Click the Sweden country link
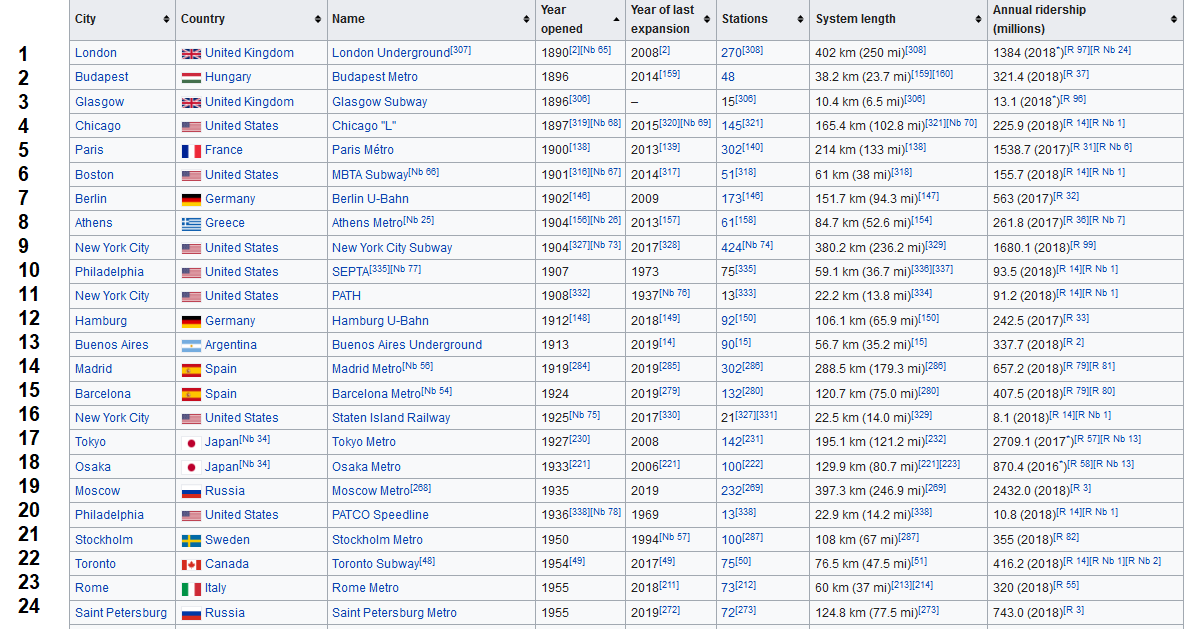The width and height of the screenshot is (1189, 631). [227, 540]
